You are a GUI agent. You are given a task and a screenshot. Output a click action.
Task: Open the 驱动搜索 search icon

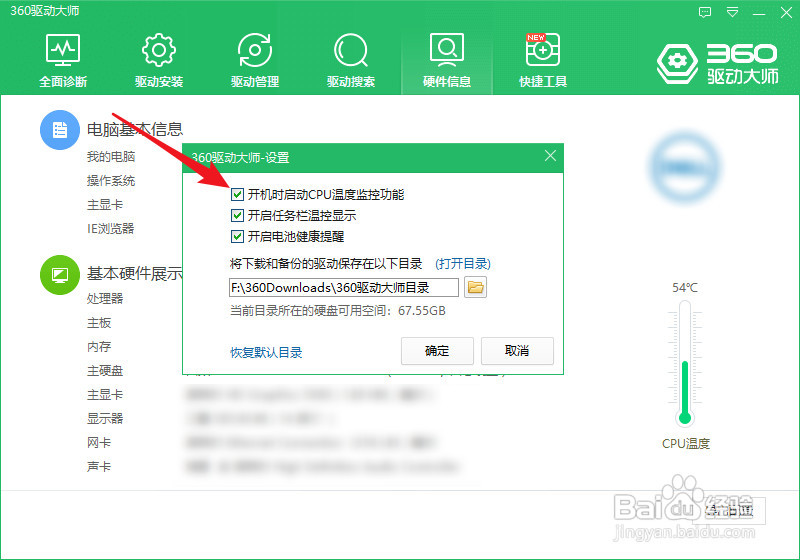click(351, 50)
